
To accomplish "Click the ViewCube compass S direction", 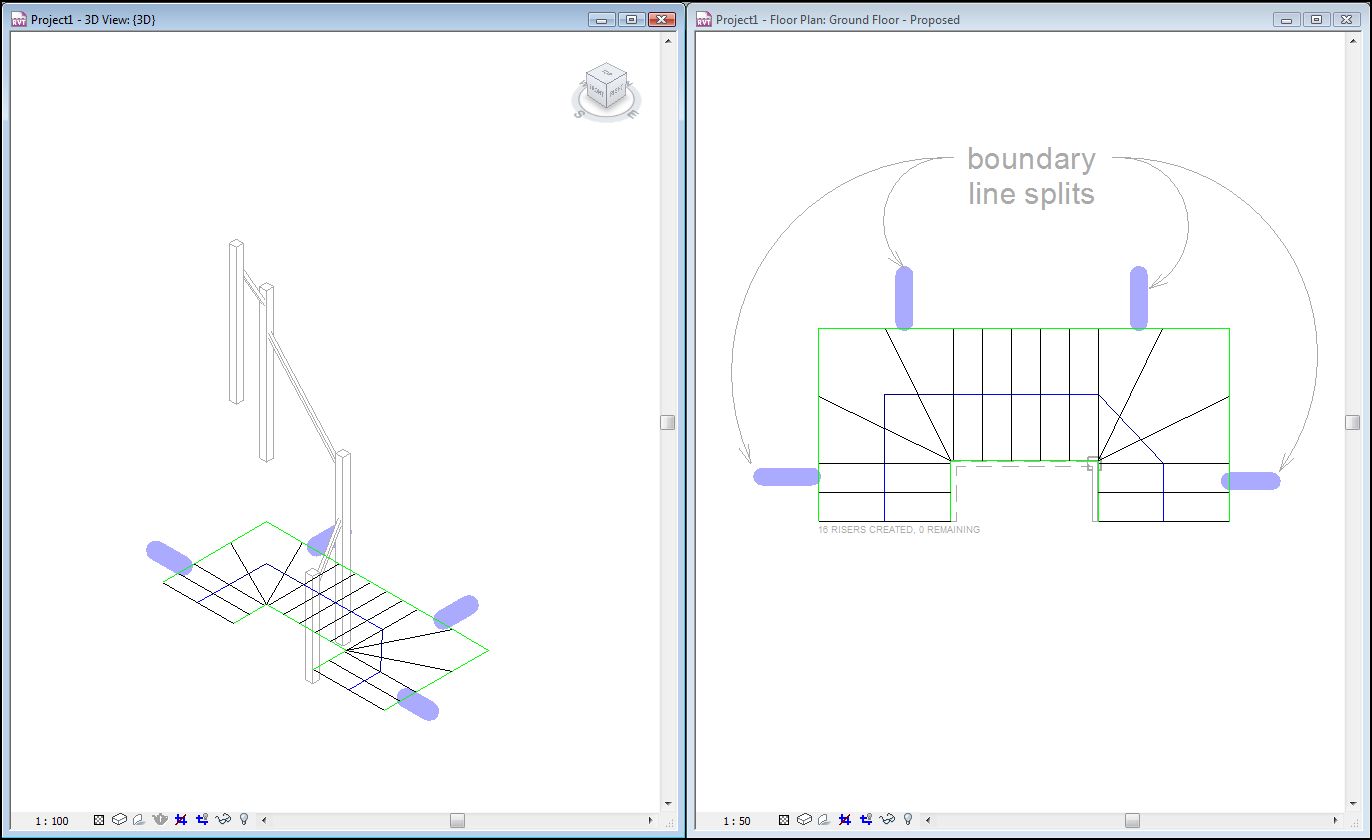I will point(578,114).
